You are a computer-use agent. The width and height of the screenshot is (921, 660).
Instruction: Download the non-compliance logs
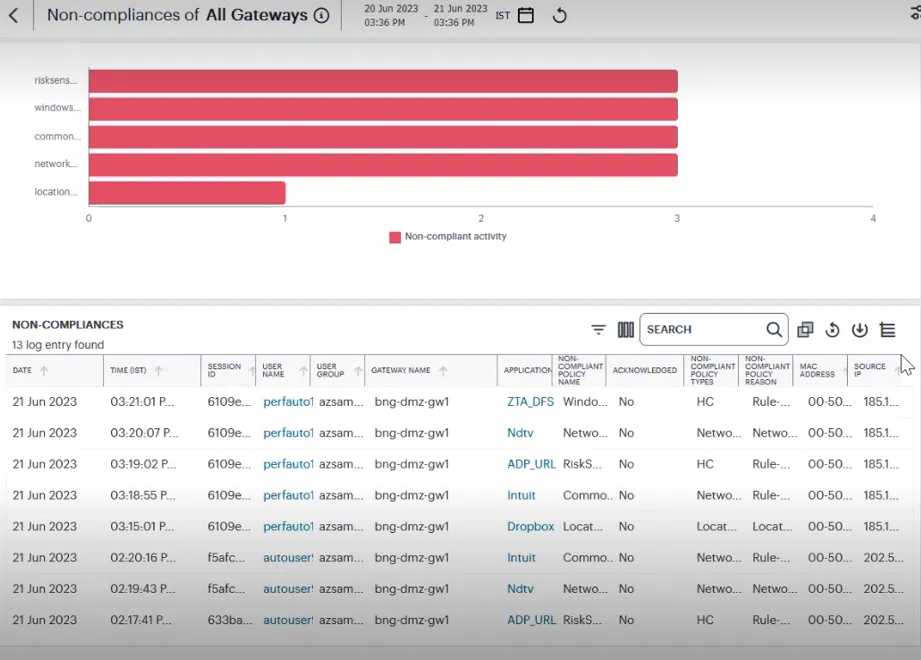click(x=859, y=329)
